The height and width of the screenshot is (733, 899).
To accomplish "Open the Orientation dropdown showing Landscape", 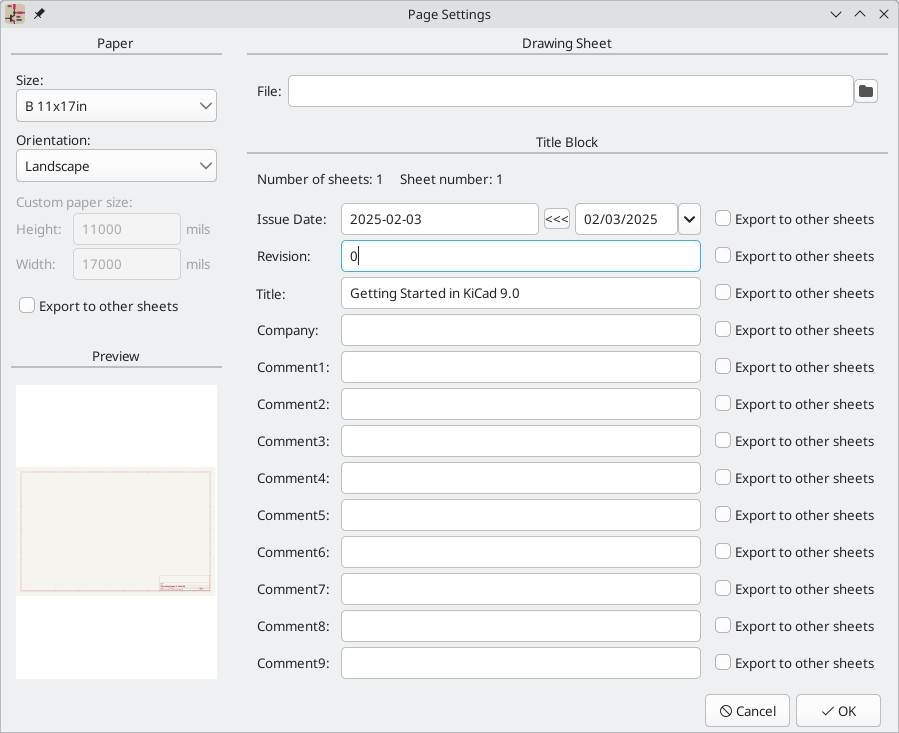I will 116,166.
